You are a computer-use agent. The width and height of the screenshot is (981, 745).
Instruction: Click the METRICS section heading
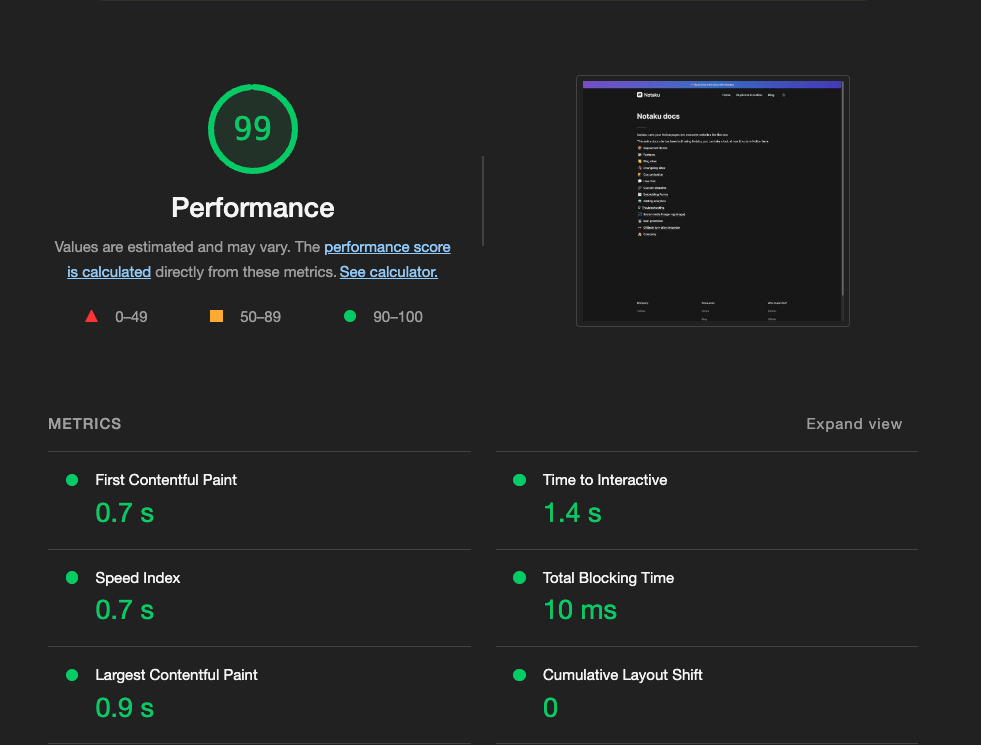coord(84,424)
